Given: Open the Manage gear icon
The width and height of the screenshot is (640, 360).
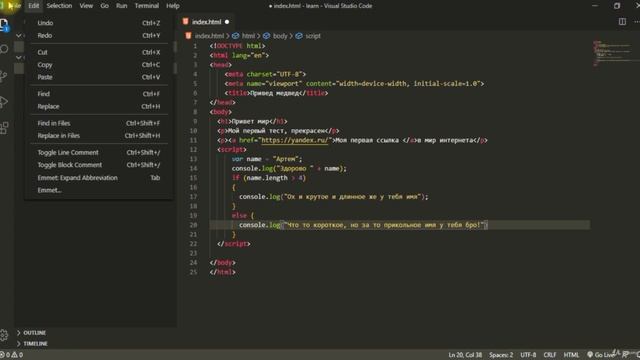Looking at the screenshot, I should point(4,335).
